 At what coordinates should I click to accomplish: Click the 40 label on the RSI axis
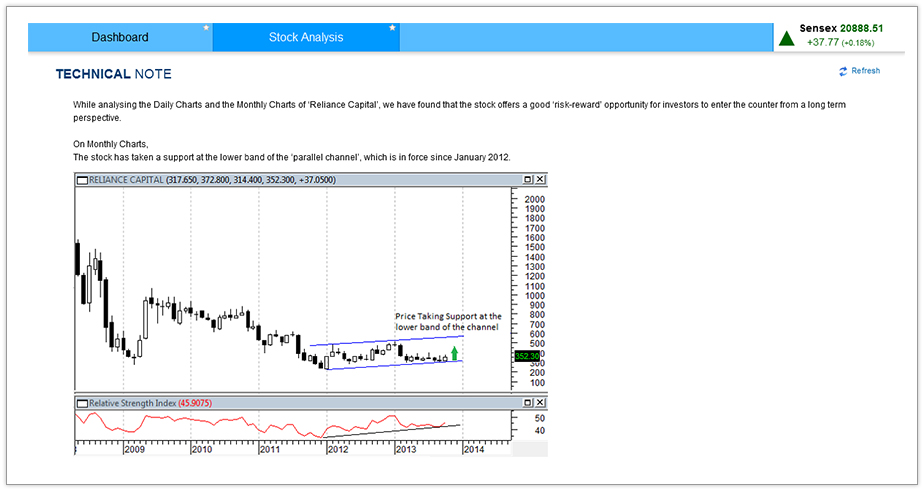540,431
